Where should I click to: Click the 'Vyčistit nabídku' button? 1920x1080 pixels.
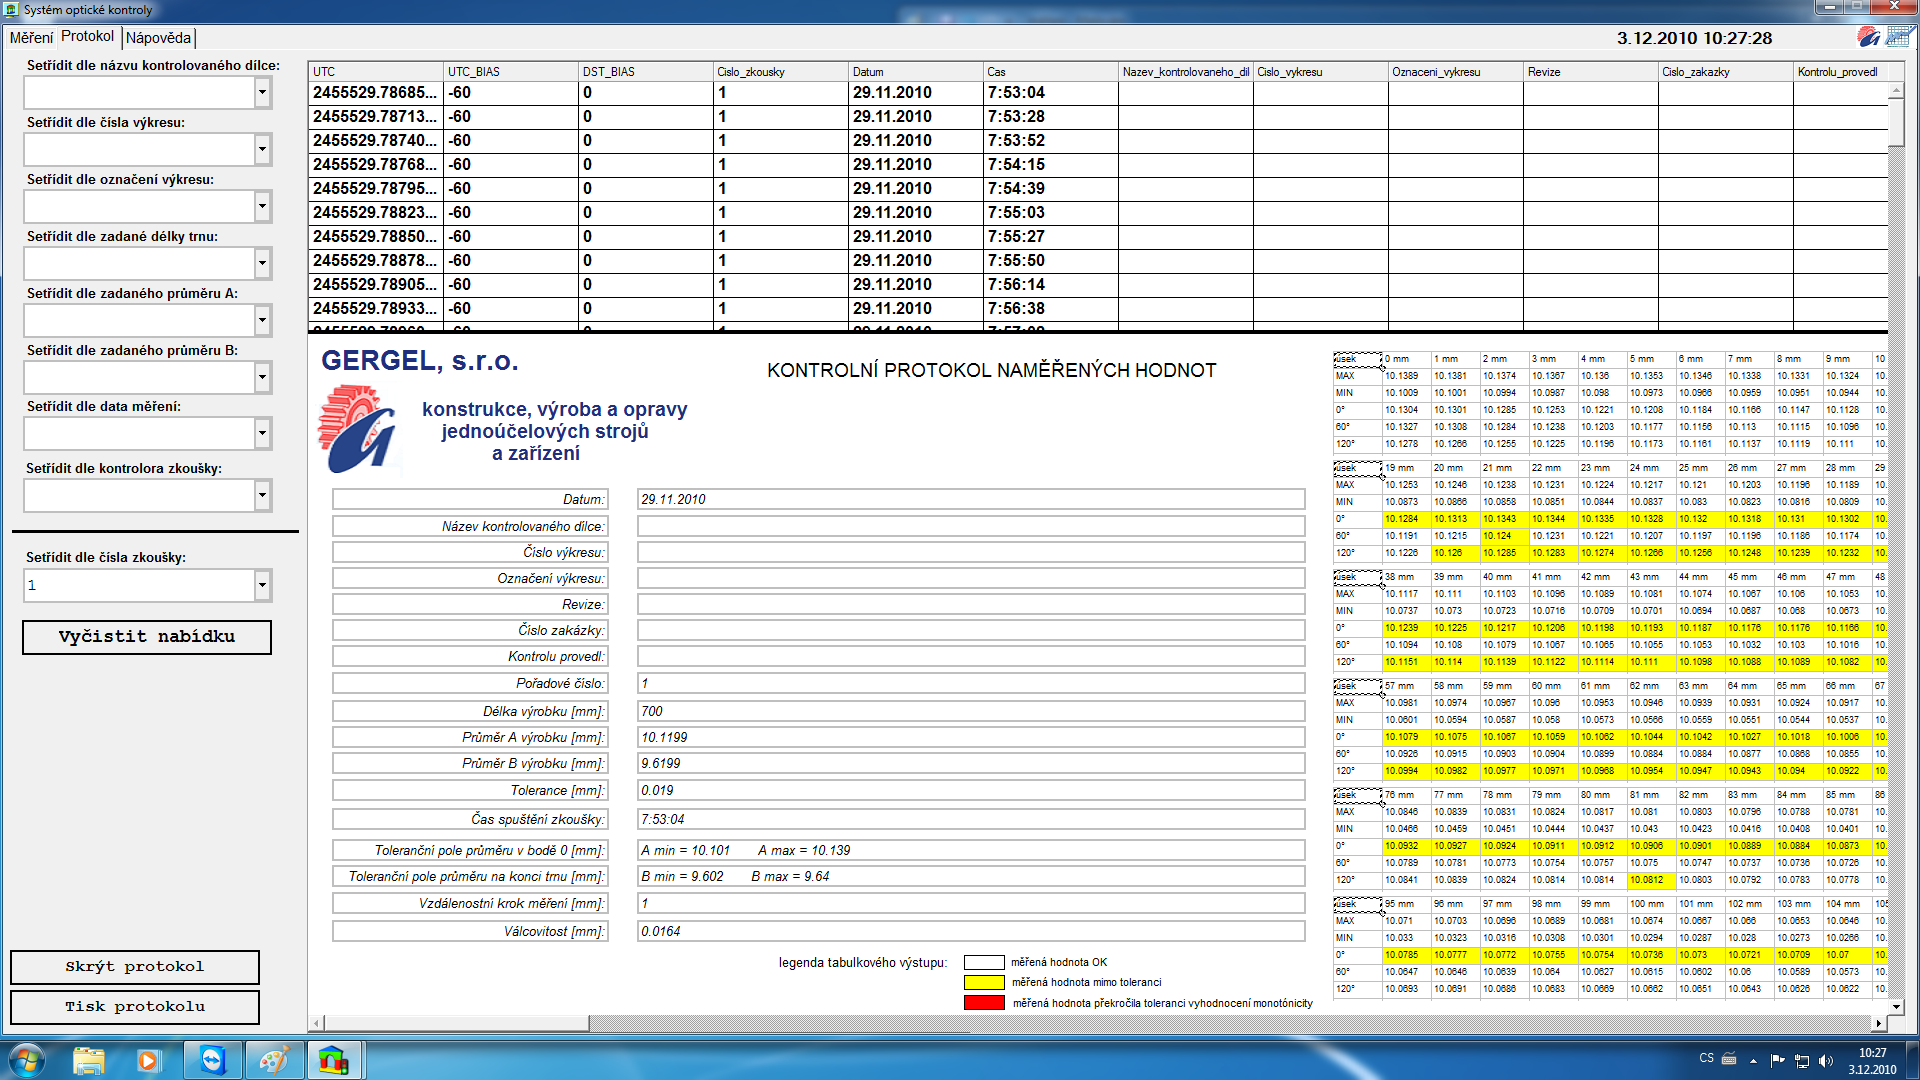pos(147,637)
